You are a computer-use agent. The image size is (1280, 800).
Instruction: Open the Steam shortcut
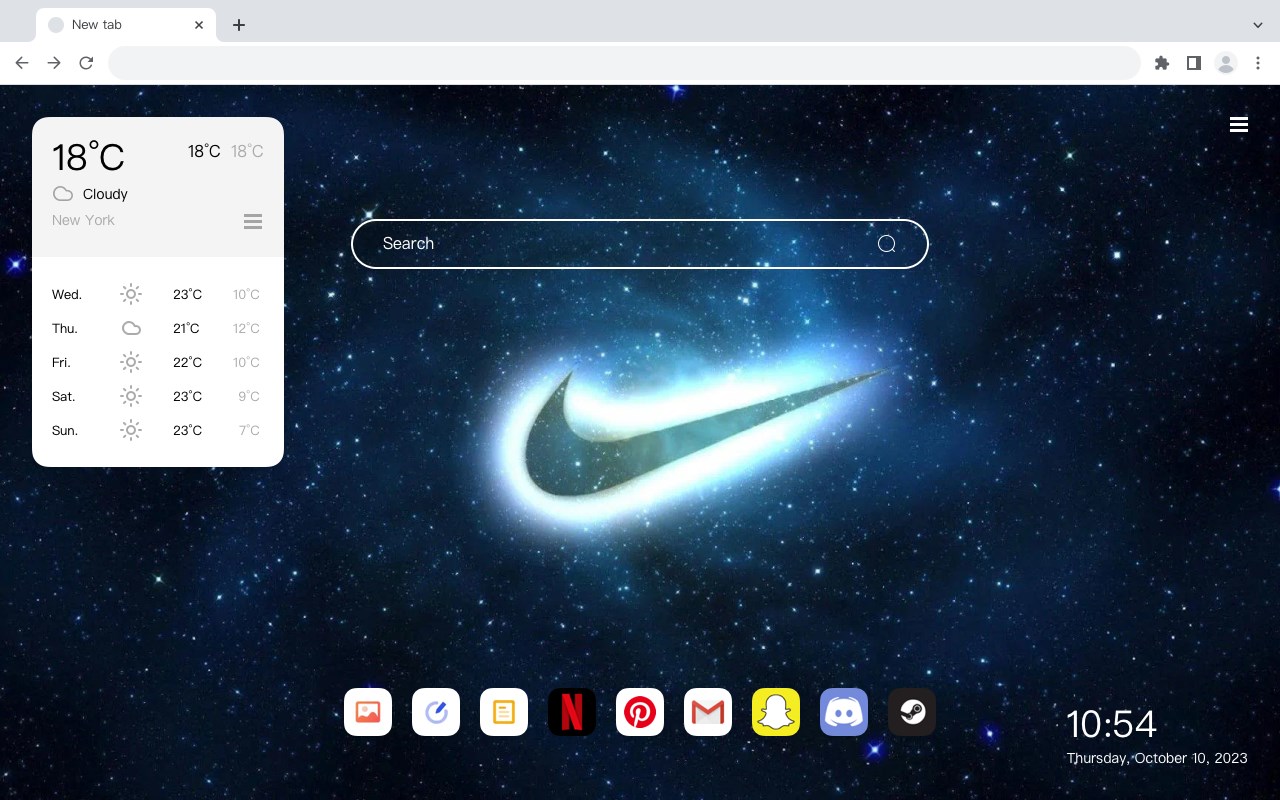tap(912, 712)
